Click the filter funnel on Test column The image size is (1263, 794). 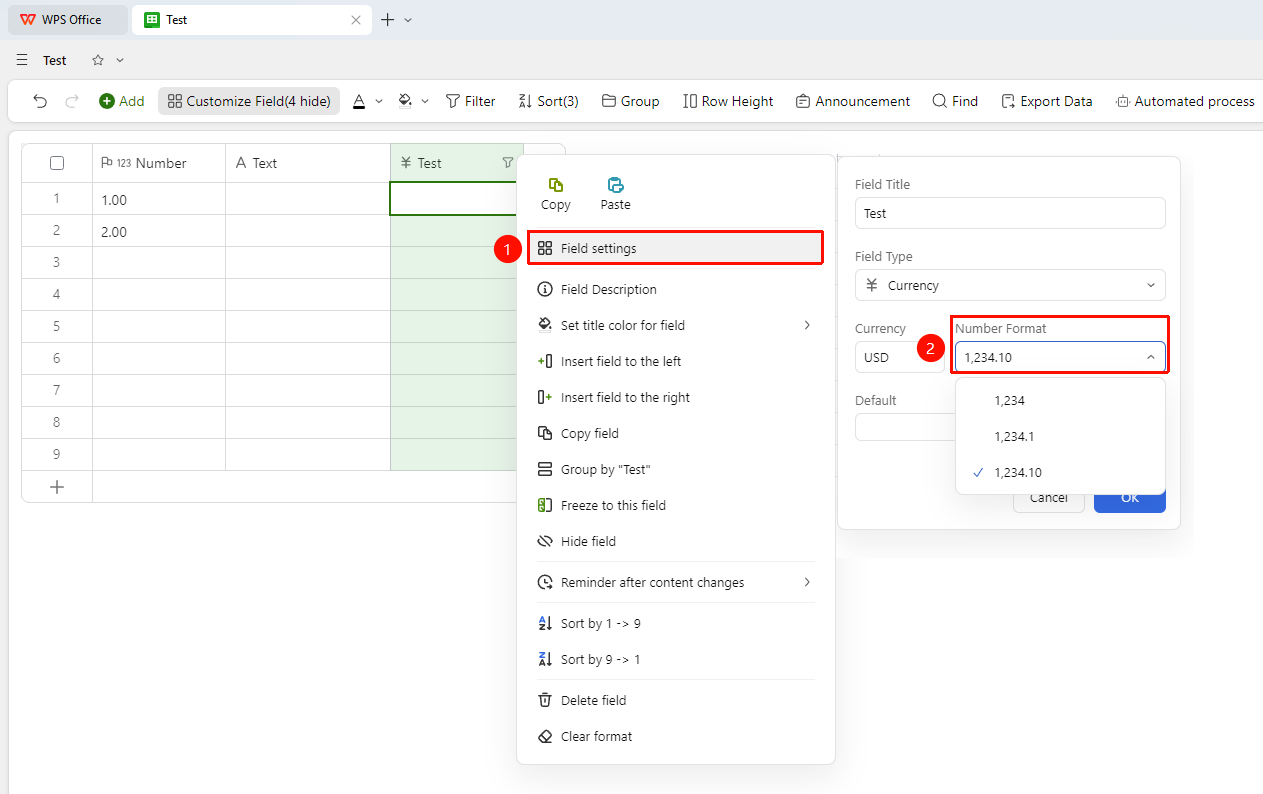pyautogui.click(x=507, y=163)
